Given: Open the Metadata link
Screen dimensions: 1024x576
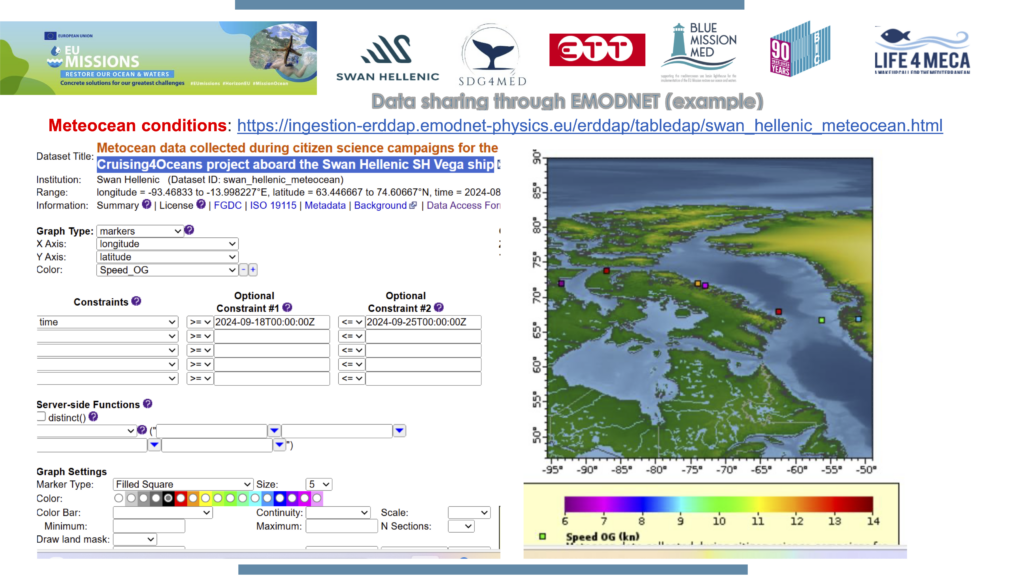Looking at the screenshot, I should point(325,205).
